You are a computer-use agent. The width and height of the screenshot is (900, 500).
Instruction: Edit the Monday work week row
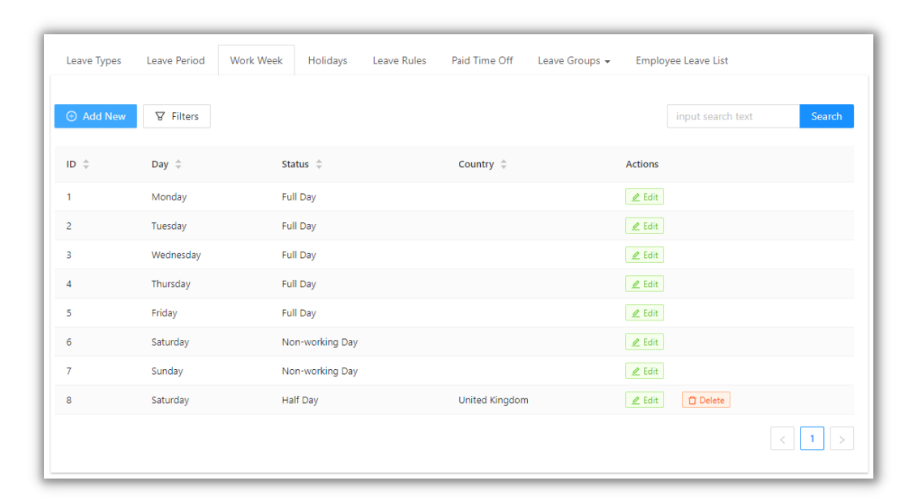tap(644, 198)
